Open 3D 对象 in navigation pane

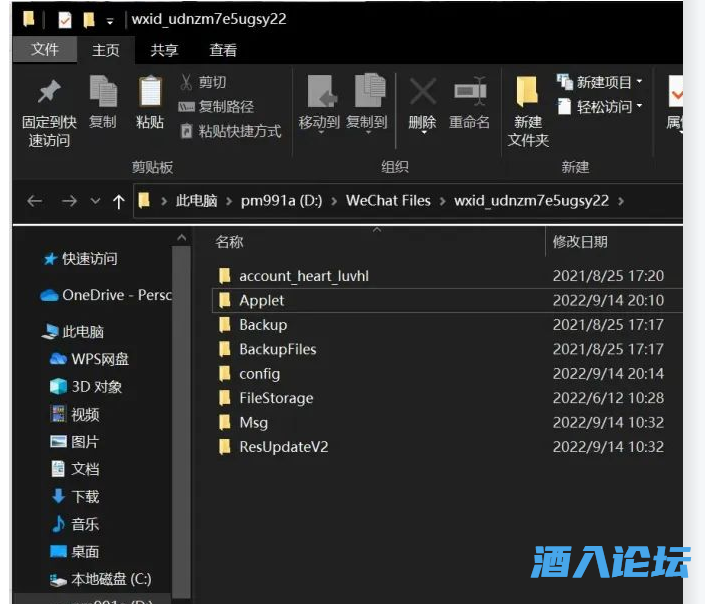[x=85, y=386]
